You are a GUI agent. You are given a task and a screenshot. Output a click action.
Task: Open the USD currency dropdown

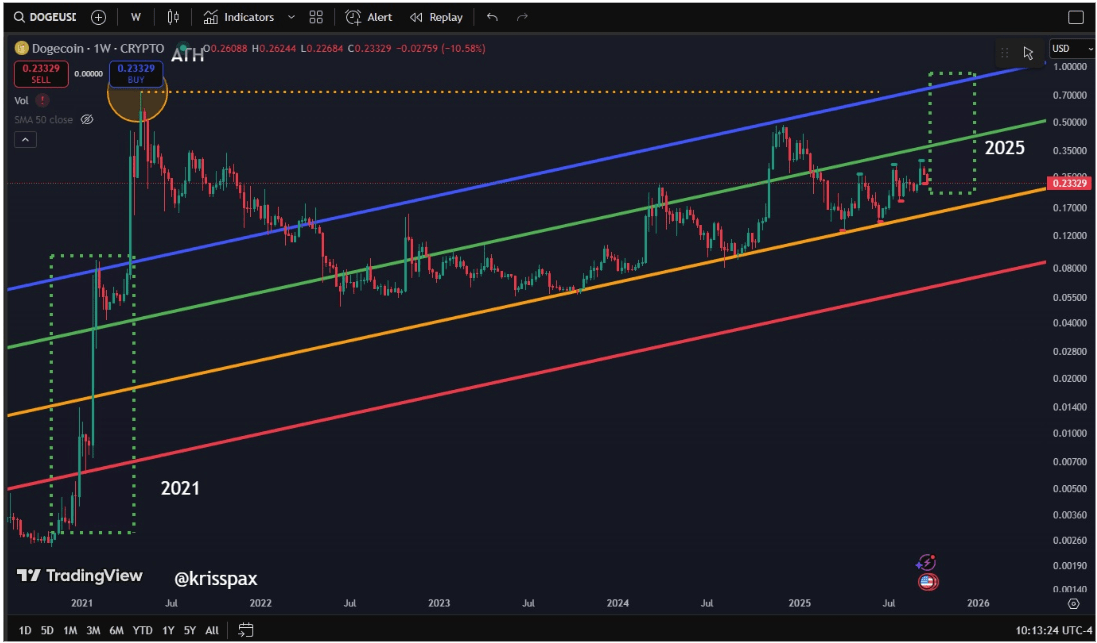coord(1071,48)
